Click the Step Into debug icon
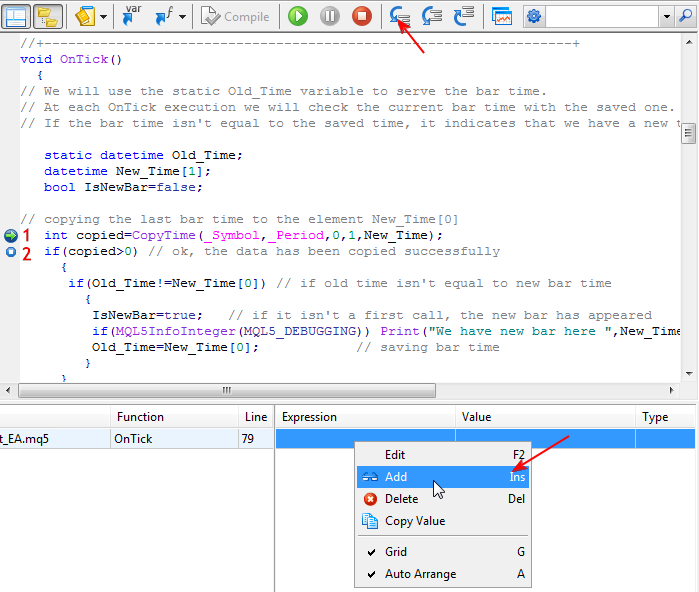The width and height of the screenshot is (699, 592). pyautogui.click(x=399, y=16)
